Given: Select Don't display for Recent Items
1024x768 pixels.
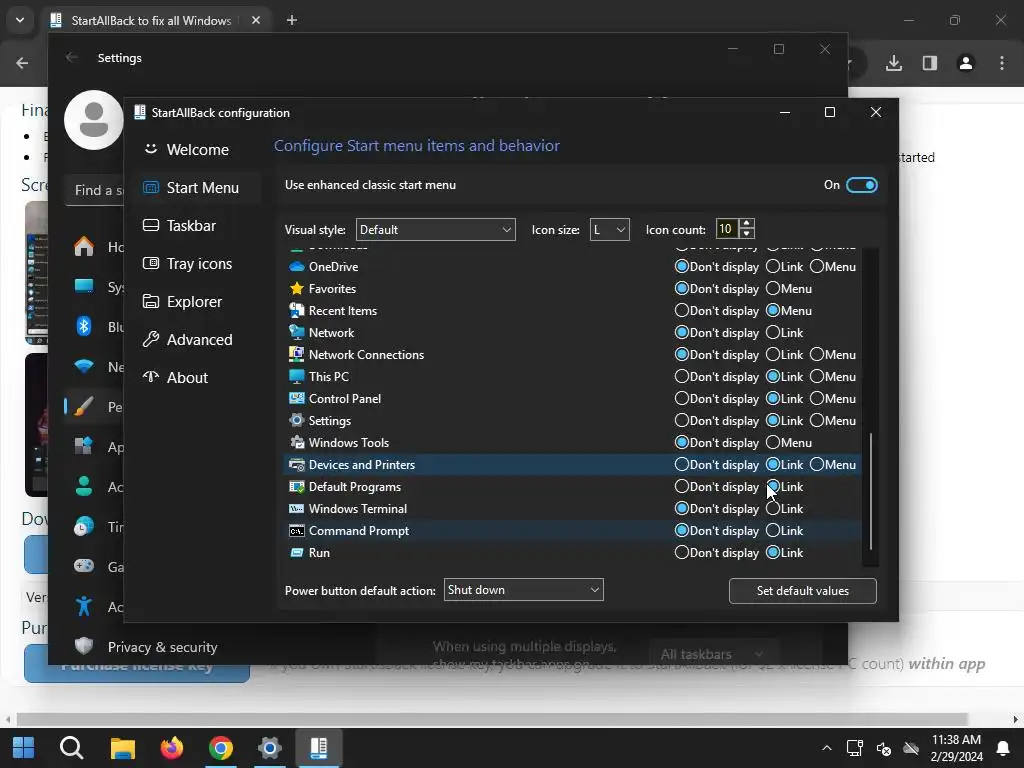Looking at the screenshot, I should coord(682,311).
